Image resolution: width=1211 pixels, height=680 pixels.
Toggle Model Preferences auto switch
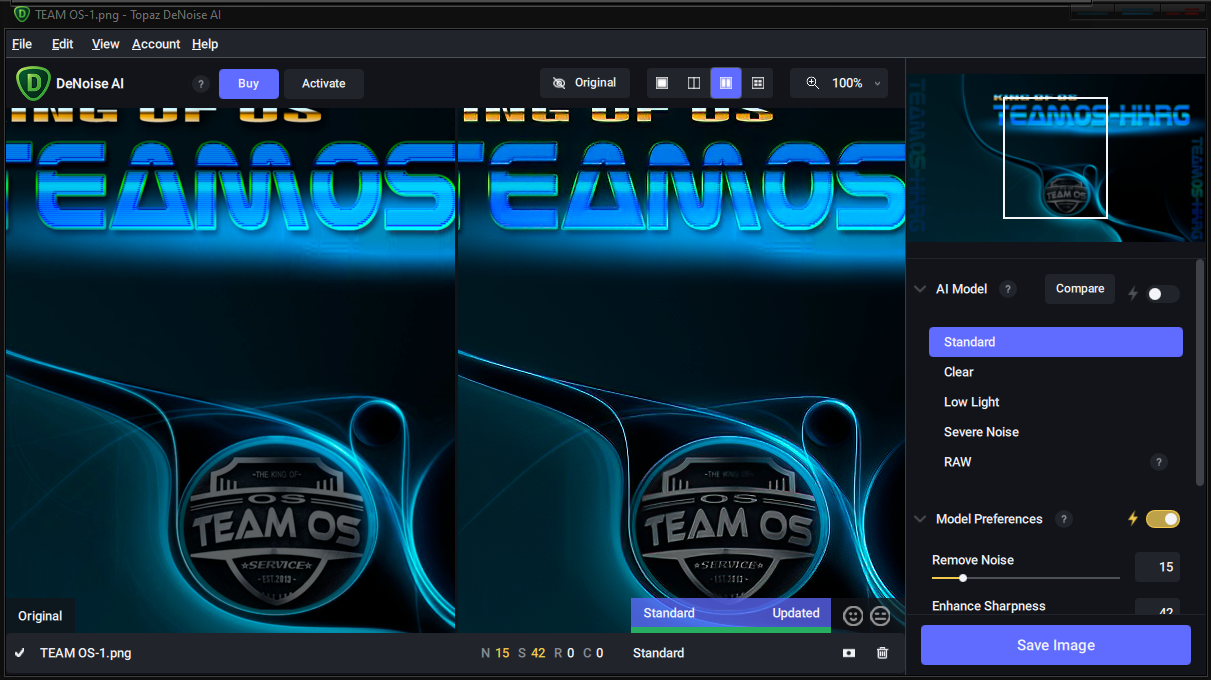pos(1163,519)
